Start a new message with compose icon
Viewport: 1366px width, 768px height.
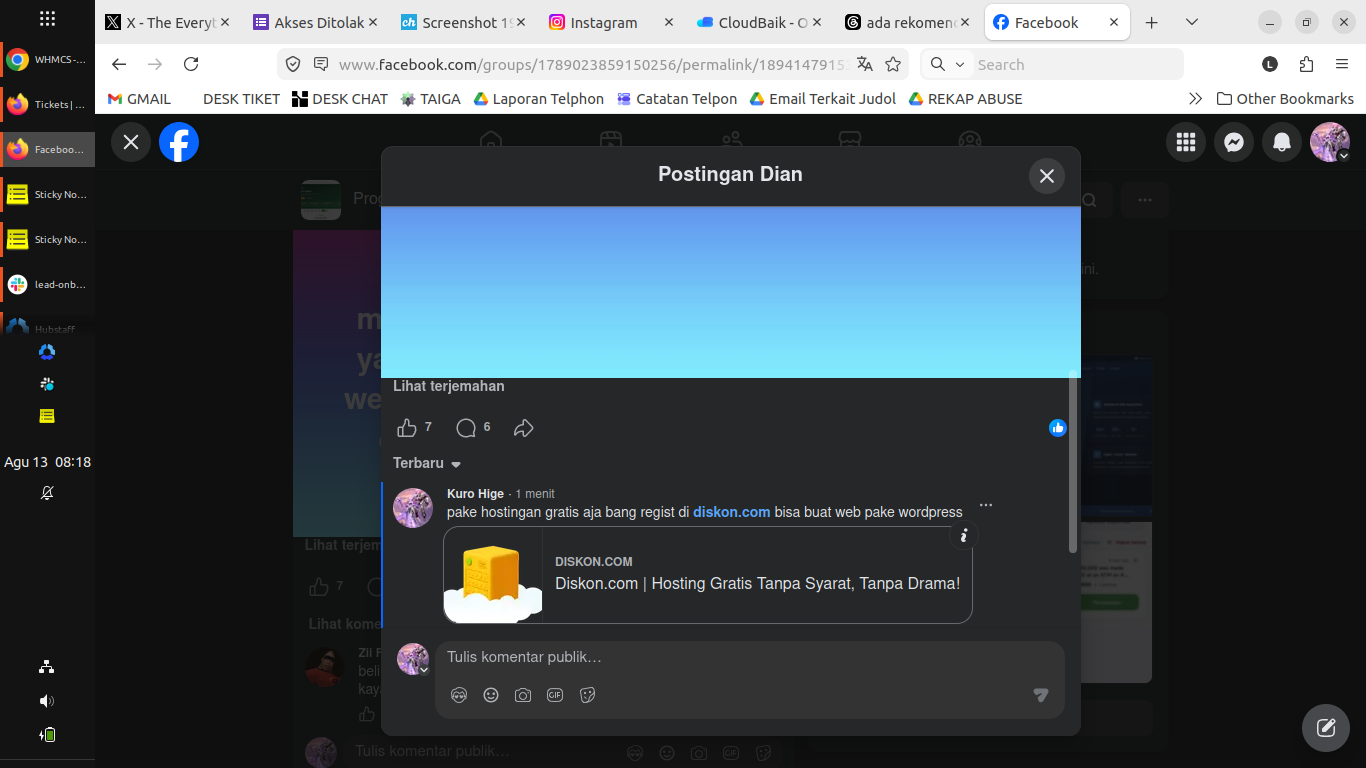(x=1326, y=728)
